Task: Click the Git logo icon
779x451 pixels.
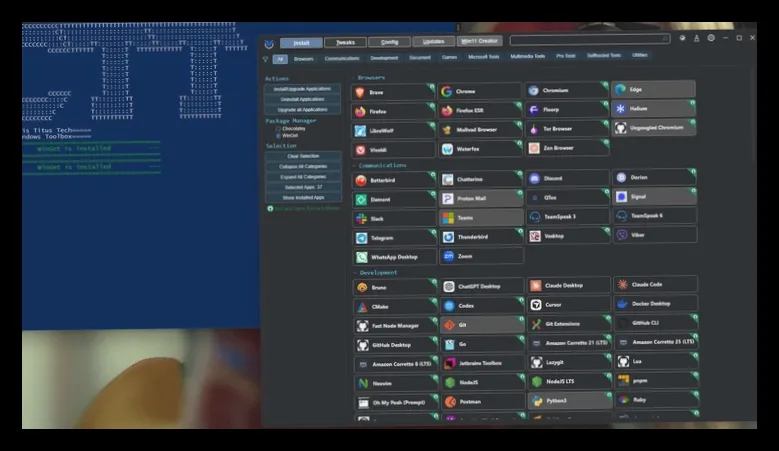Action: tap(450, 325)
